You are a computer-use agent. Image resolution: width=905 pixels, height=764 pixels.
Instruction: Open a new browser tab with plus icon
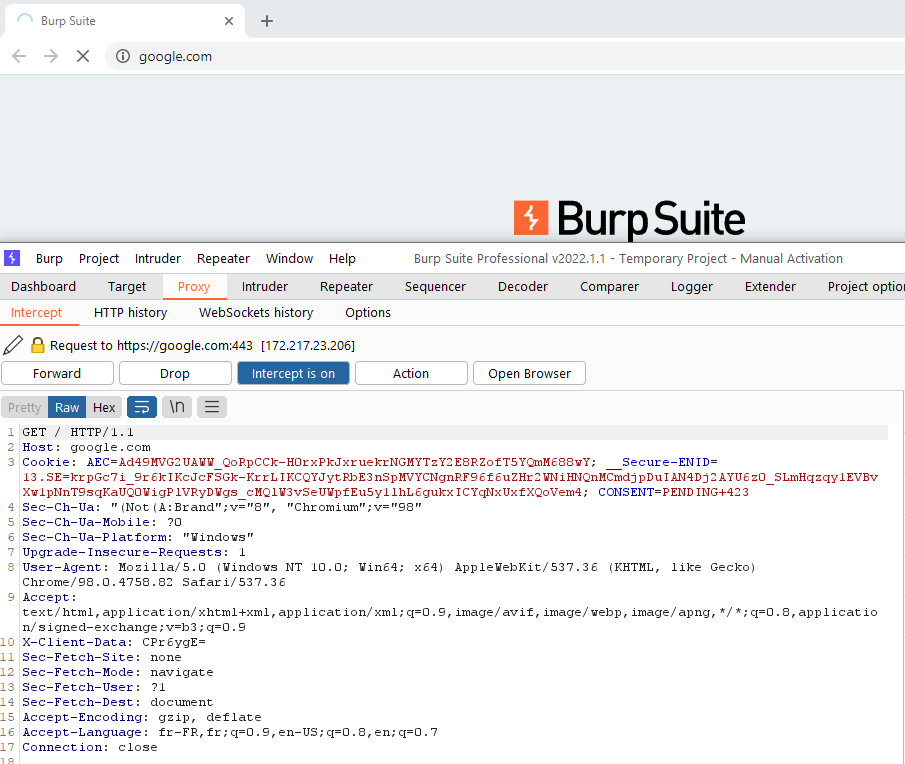267,21
